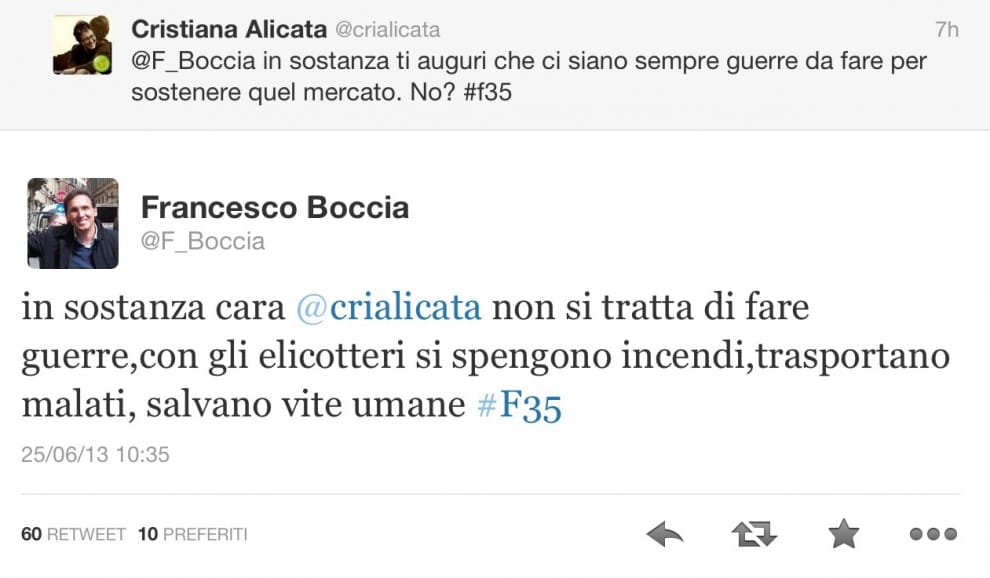990x578 pixels.
Task: Retweet using the retweet arrows icon
Action: pos(754,534)
